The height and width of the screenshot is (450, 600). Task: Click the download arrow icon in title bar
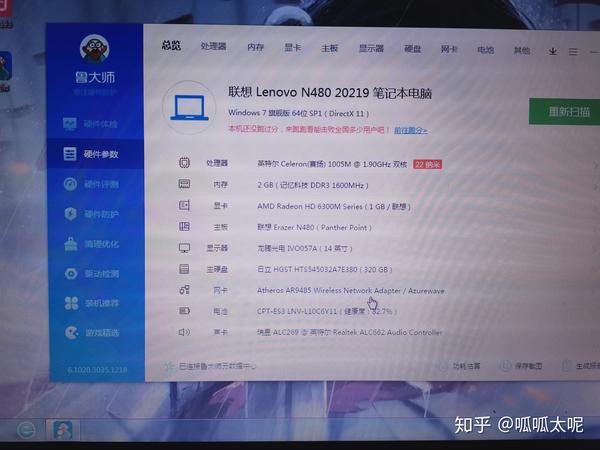pyautogui.click(x=553, y=51)
